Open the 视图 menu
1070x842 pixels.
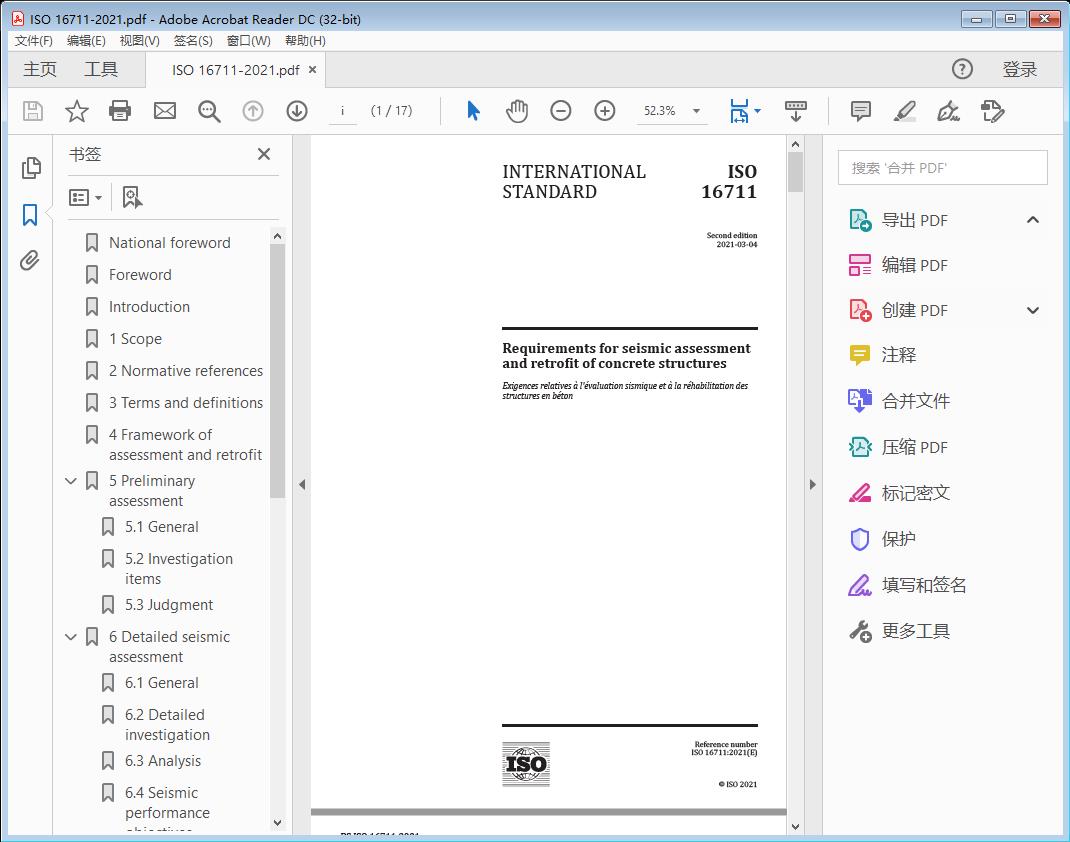[139, 41]
